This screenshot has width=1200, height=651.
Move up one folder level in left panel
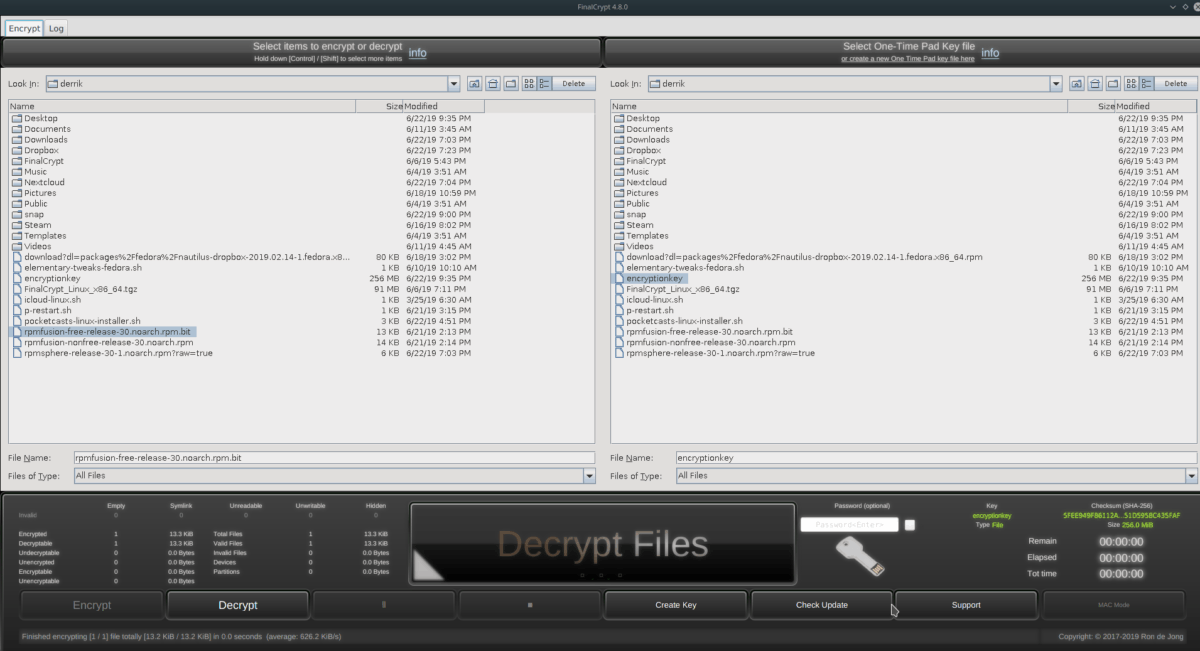474,84
